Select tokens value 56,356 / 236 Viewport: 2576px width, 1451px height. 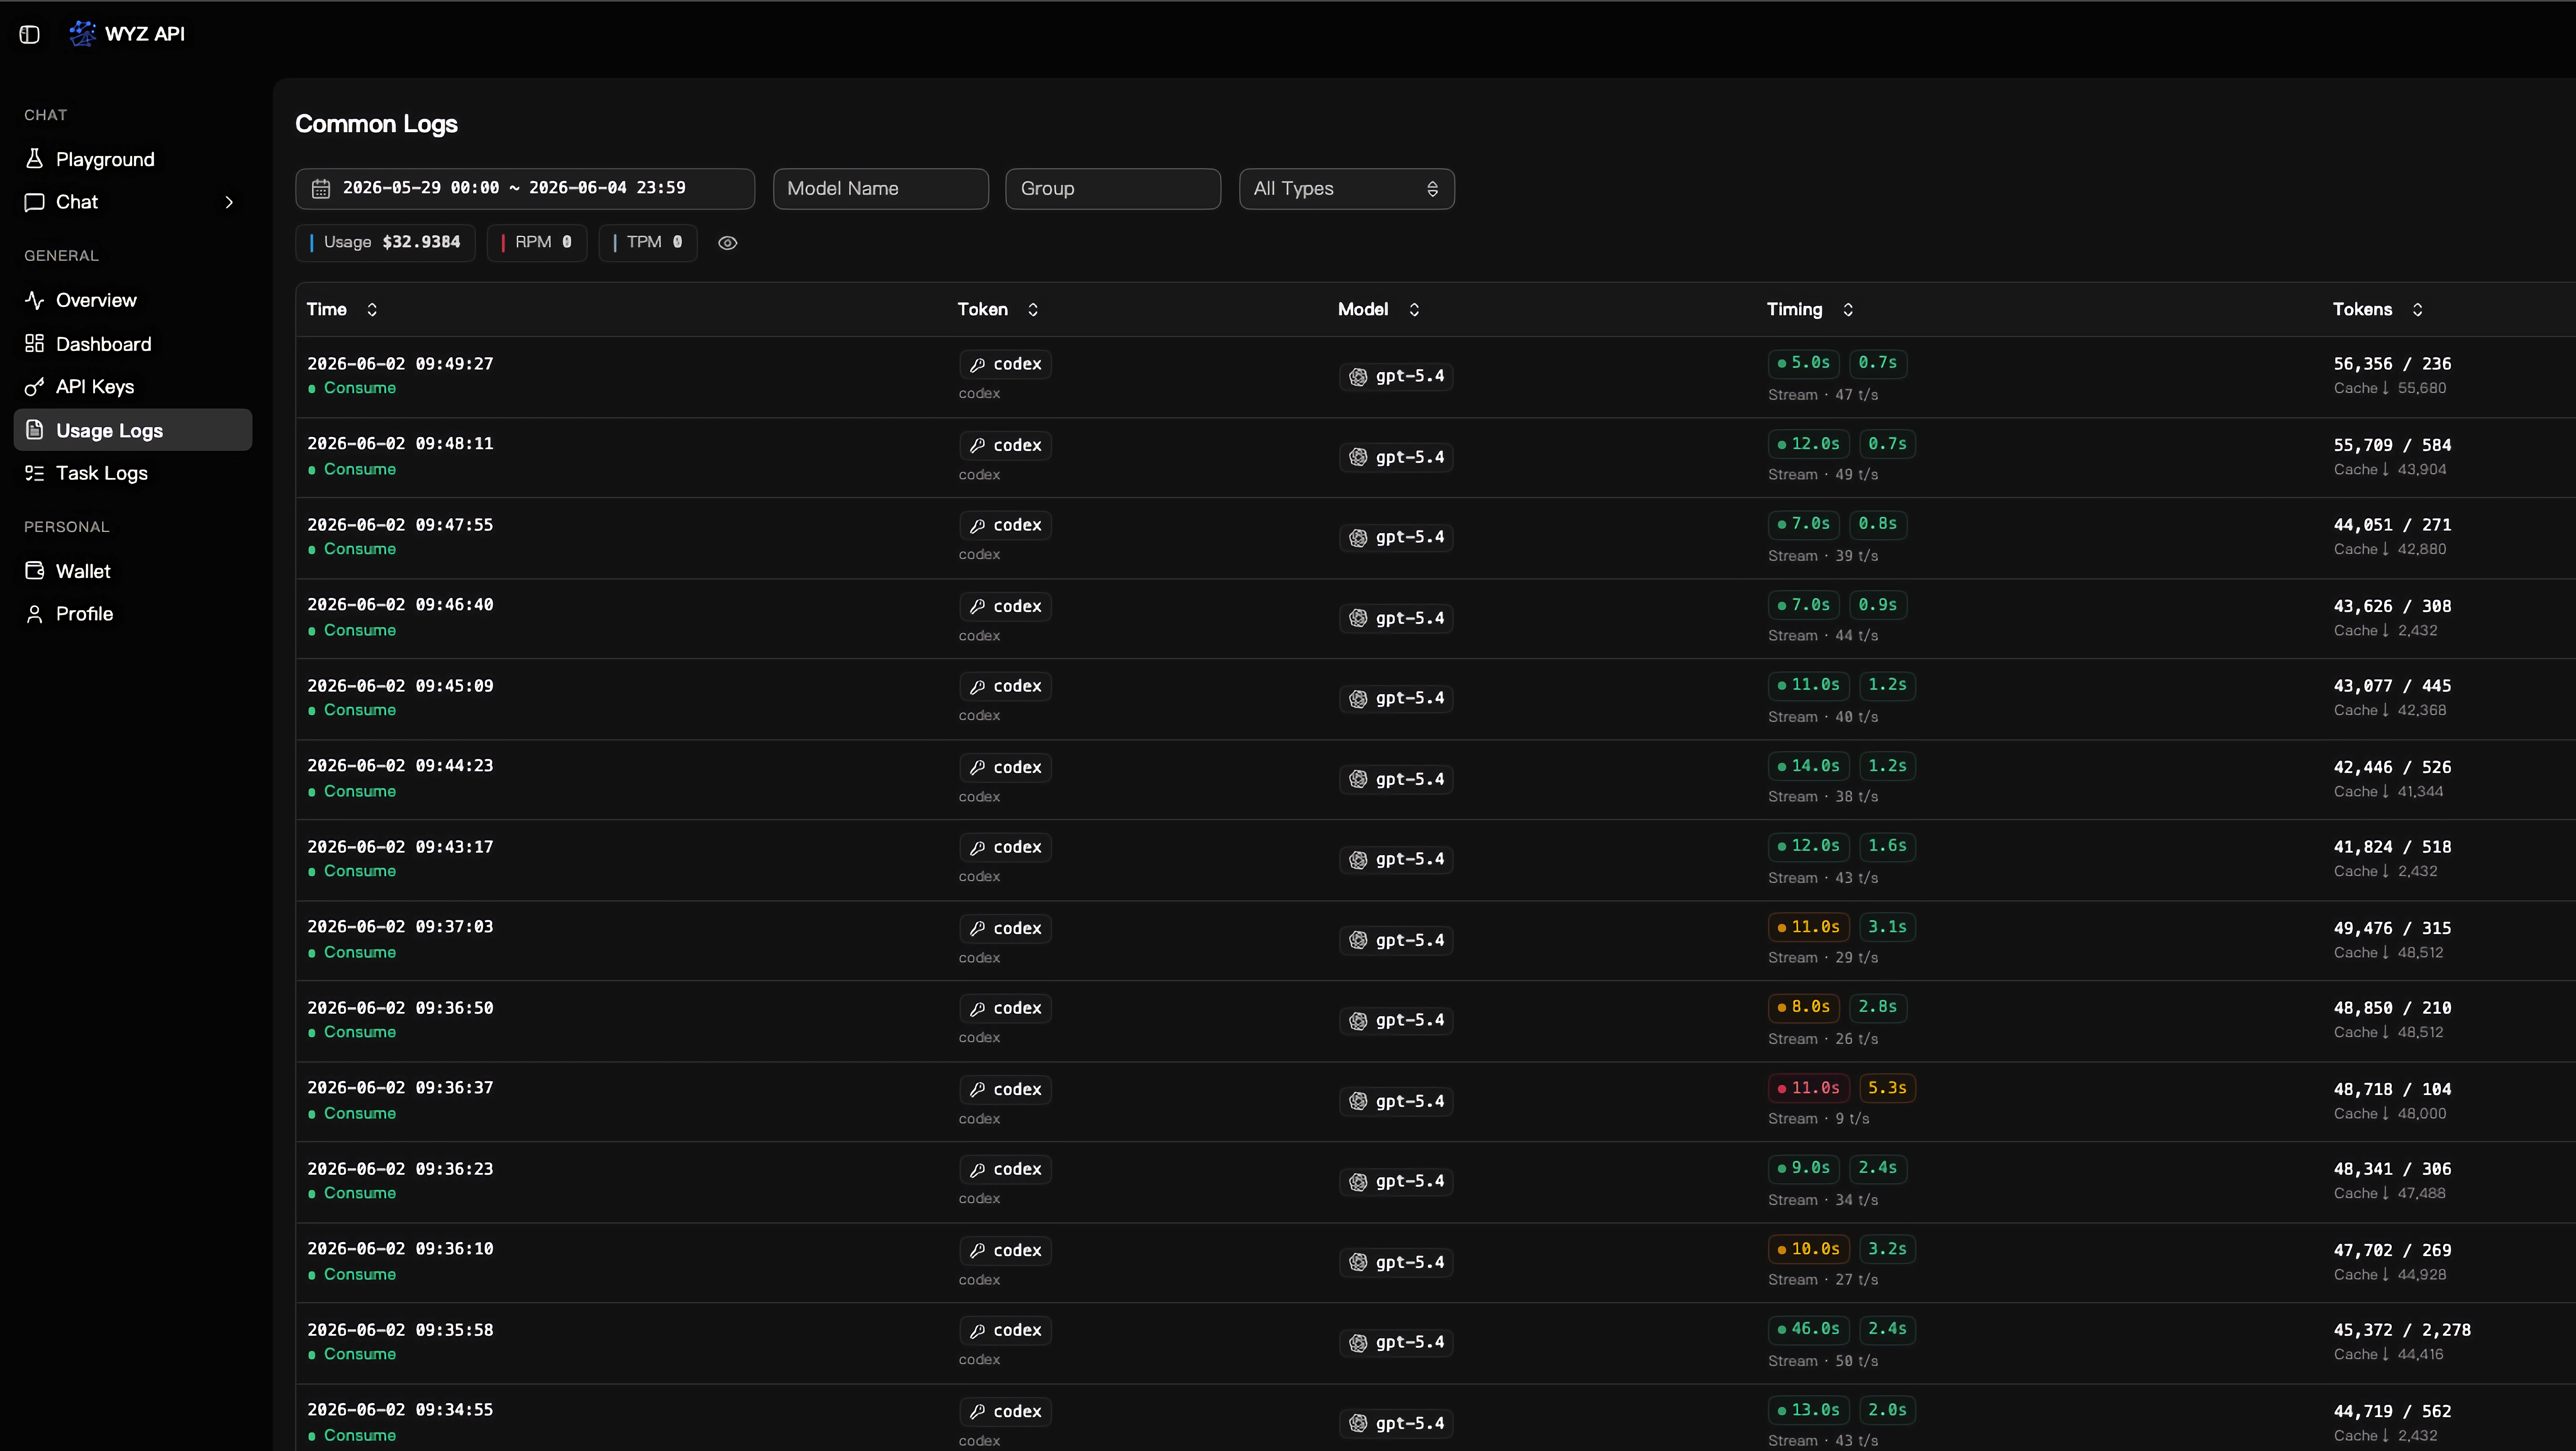point(2392,364)
